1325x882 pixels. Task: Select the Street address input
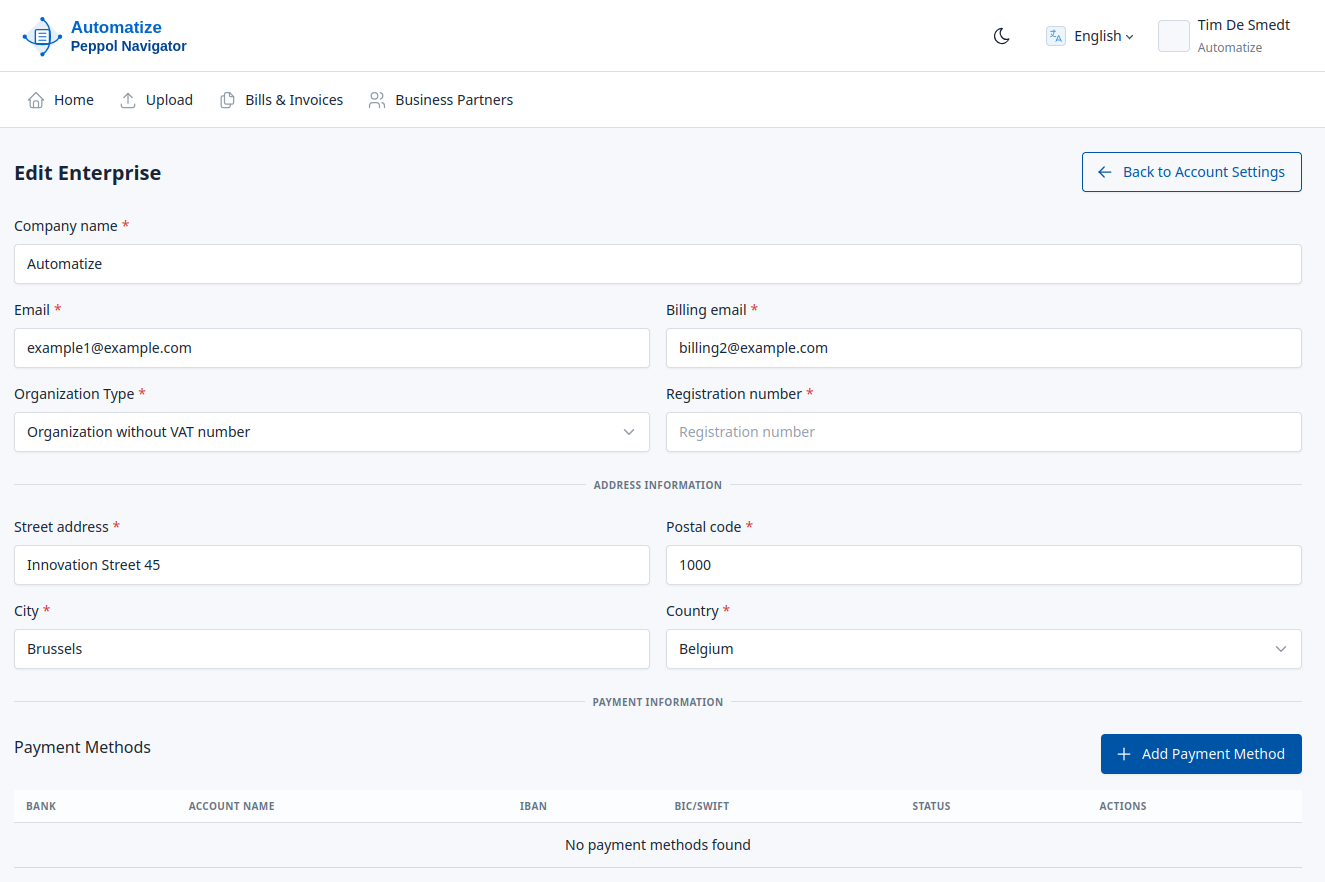click(x=331, y=565)
